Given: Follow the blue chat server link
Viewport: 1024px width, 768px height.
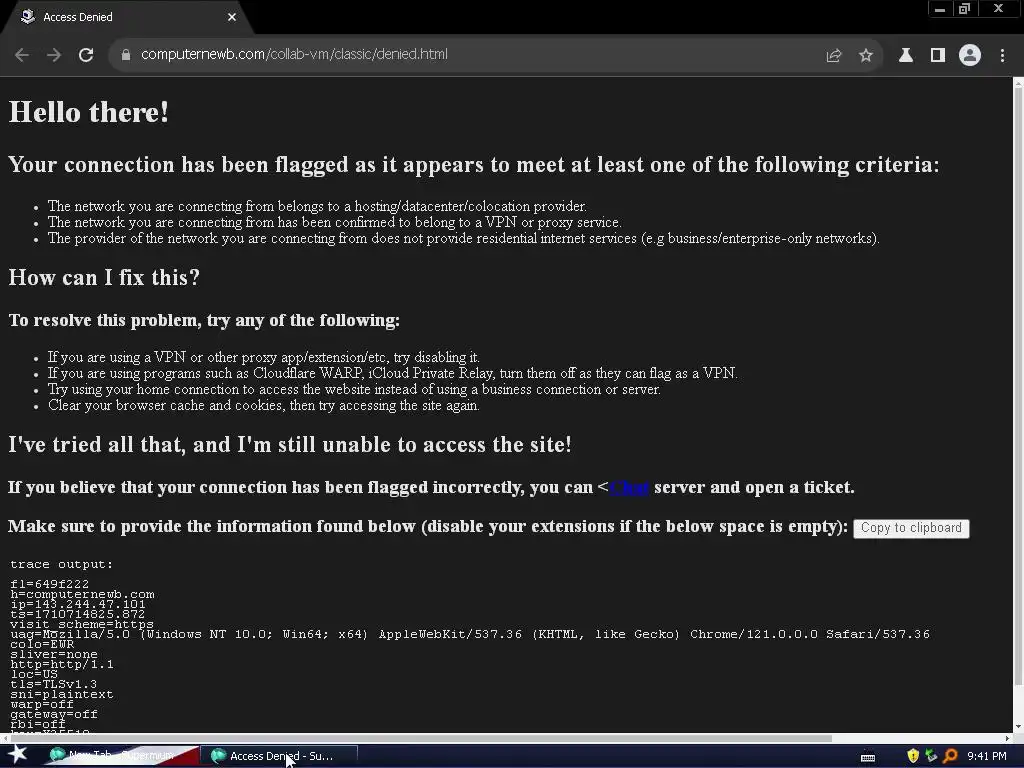Looking at the screenshot, I should point(629,488).
